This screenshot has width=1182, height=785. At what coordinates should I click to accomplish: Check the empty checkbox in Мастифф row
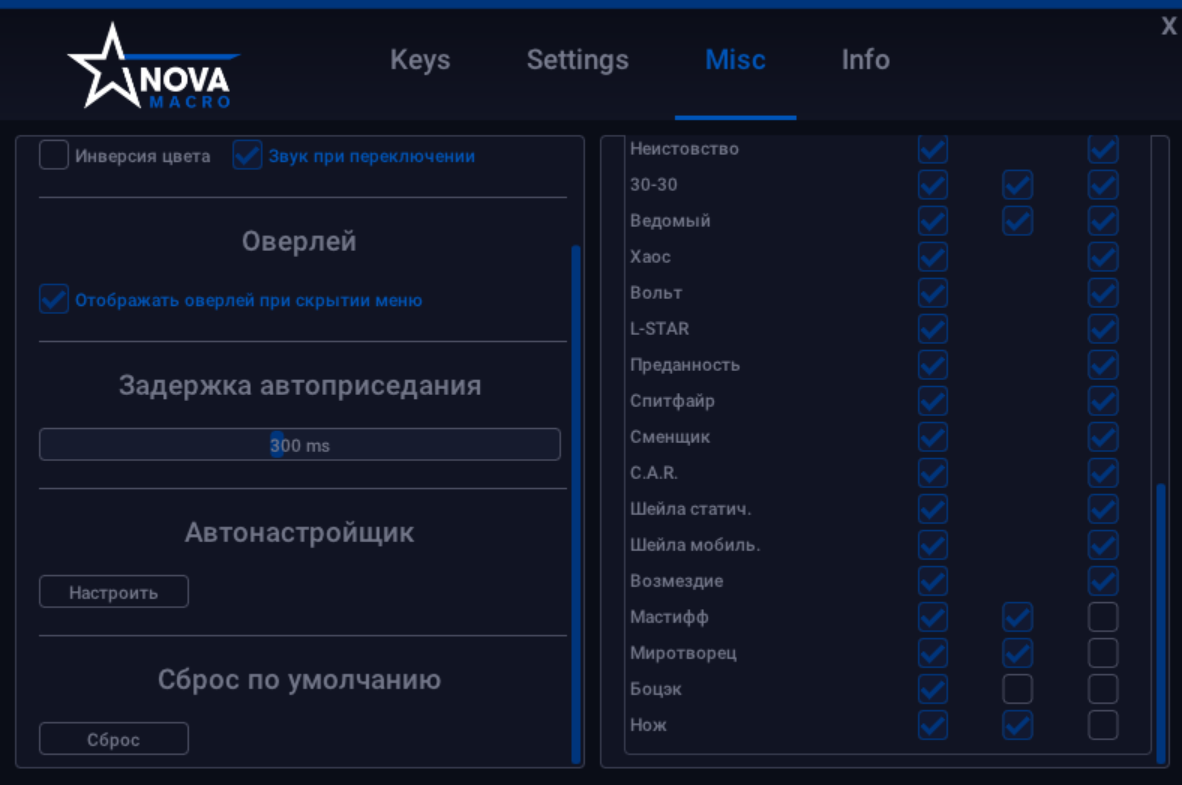pyautogui.click(x=1103, y=617)
